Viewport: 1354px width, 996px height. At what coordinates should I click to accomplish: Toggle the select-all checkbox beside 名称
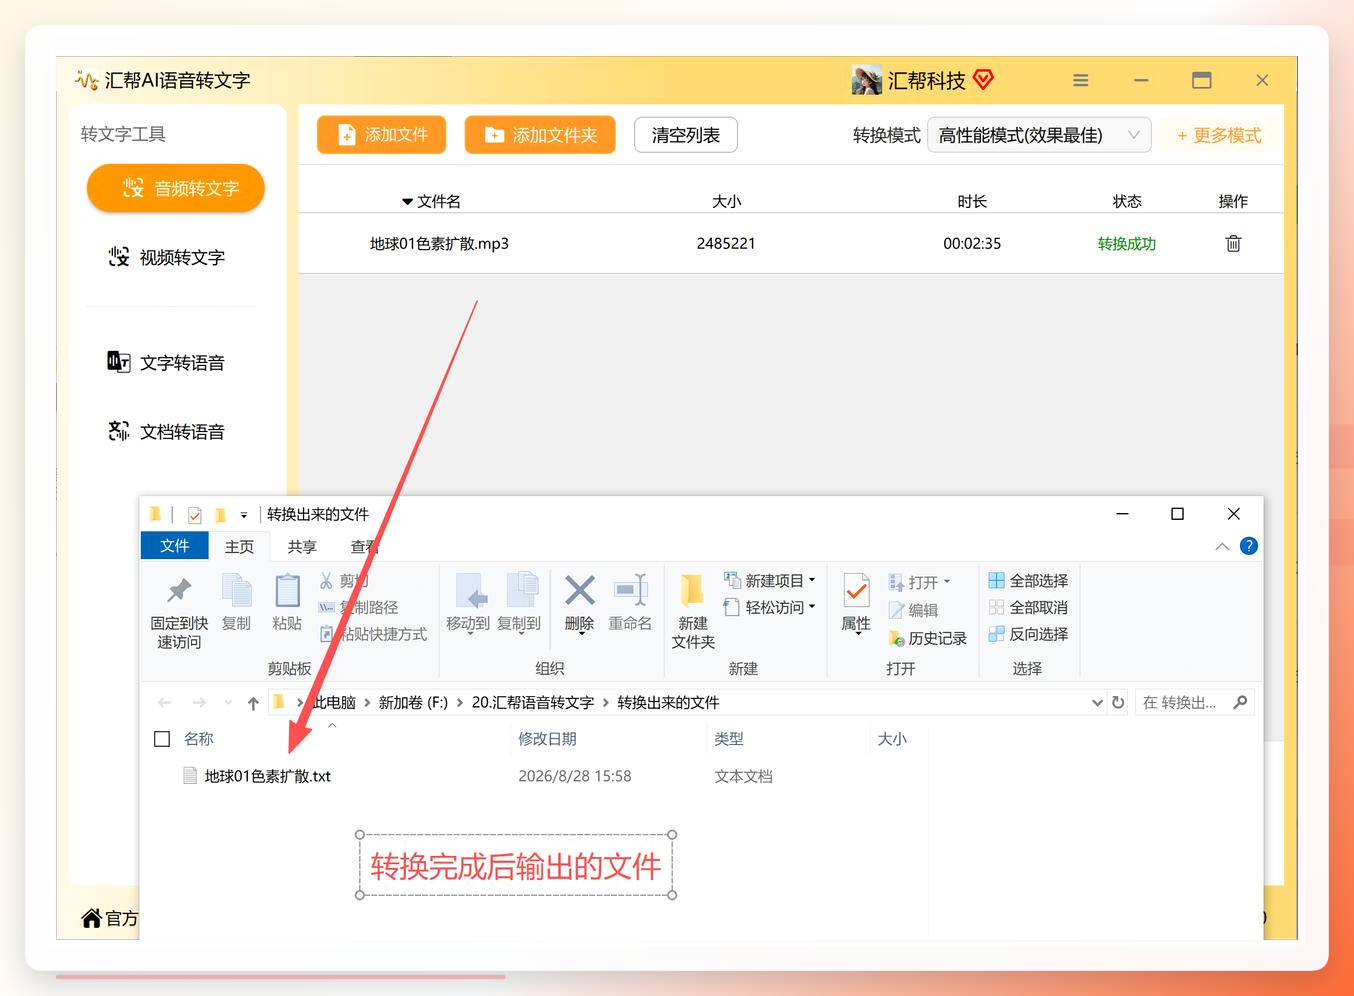(x=162, y=739)
